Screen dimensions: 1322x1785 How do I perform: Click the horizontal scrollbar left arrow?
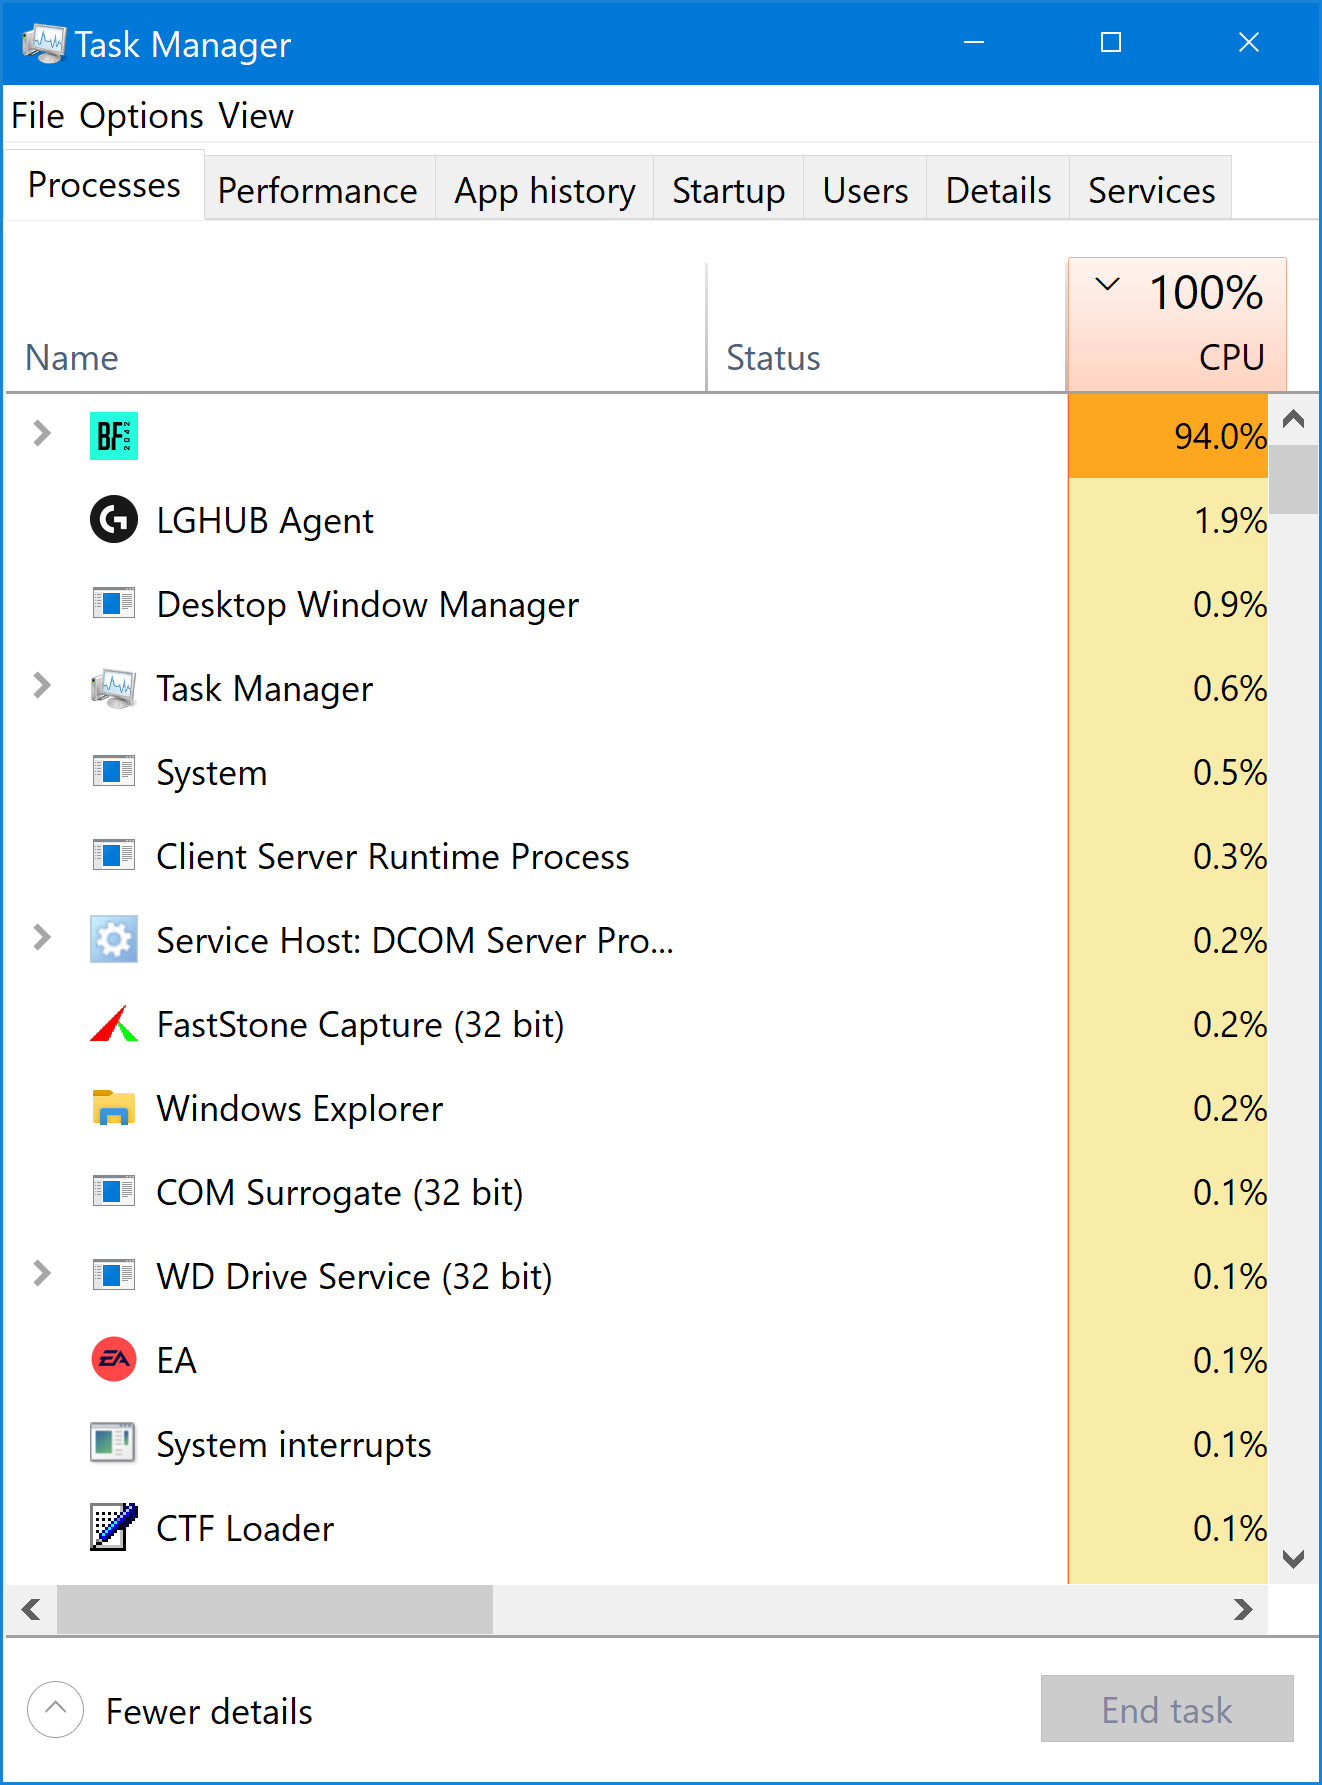tap(31, 1609)
